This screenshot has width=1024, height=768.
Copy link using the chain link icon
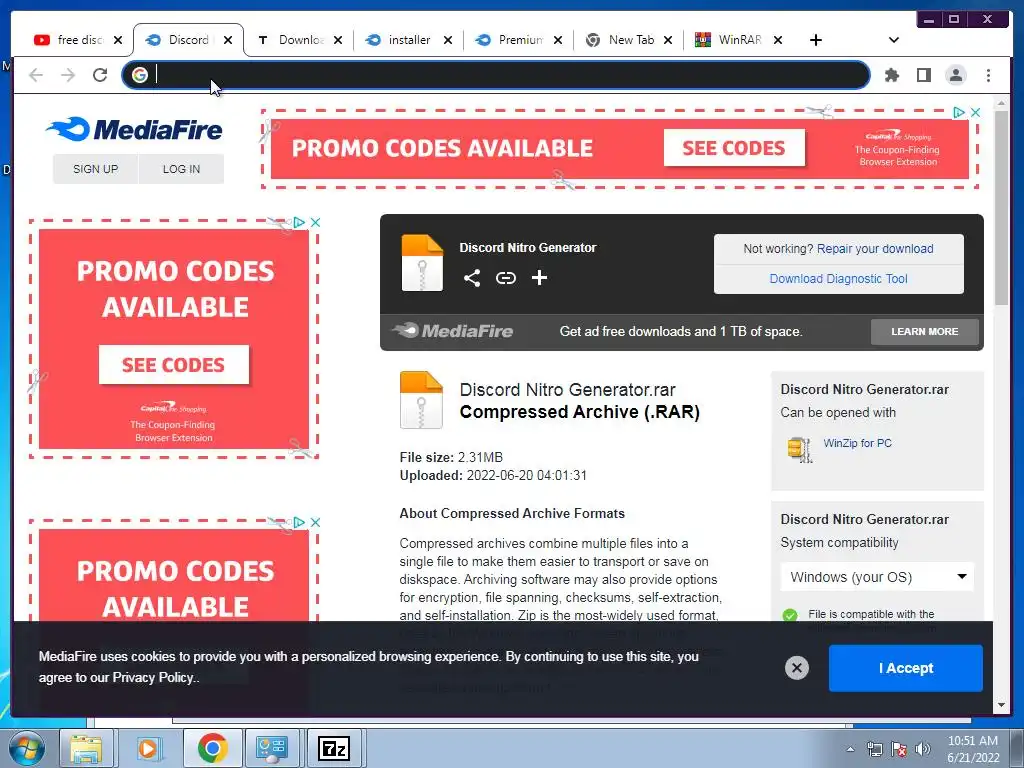coord(505,278)
